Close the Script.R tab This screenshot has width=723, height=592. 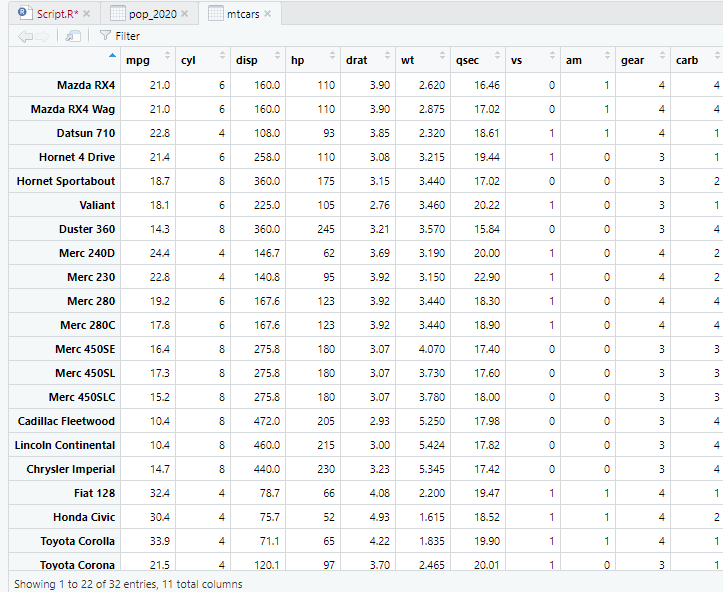click(x=87, y=14)
